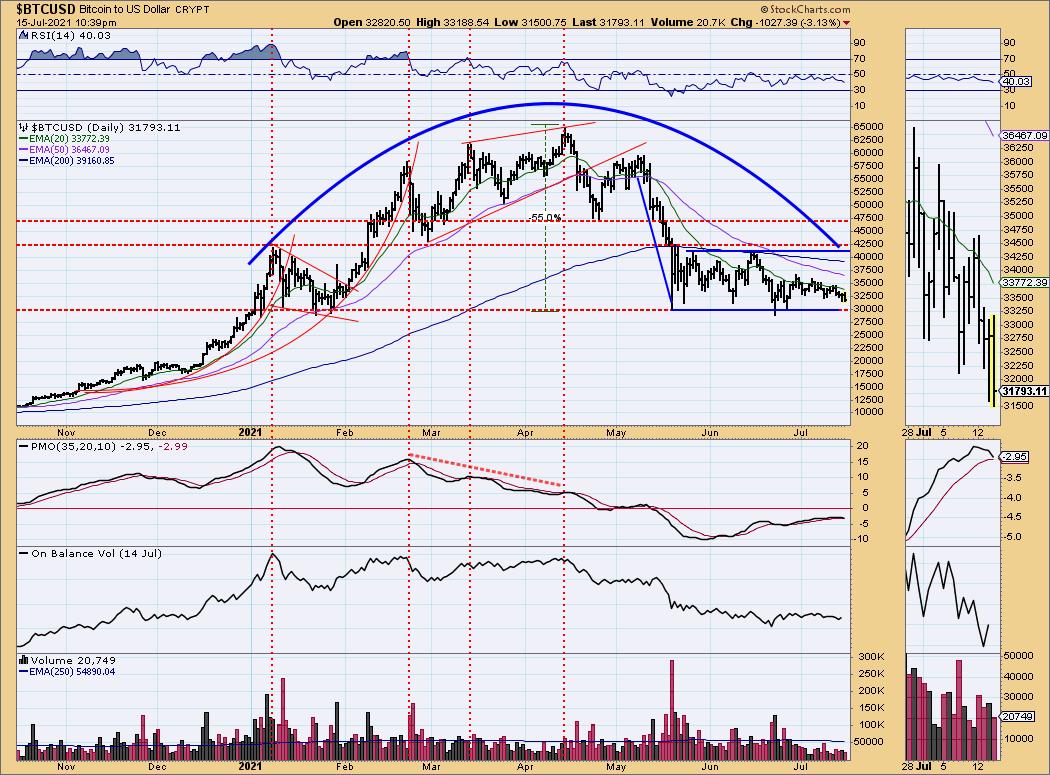Click the 40.03 RSI value tag
1050x775 pixels.
[1014, 81]
